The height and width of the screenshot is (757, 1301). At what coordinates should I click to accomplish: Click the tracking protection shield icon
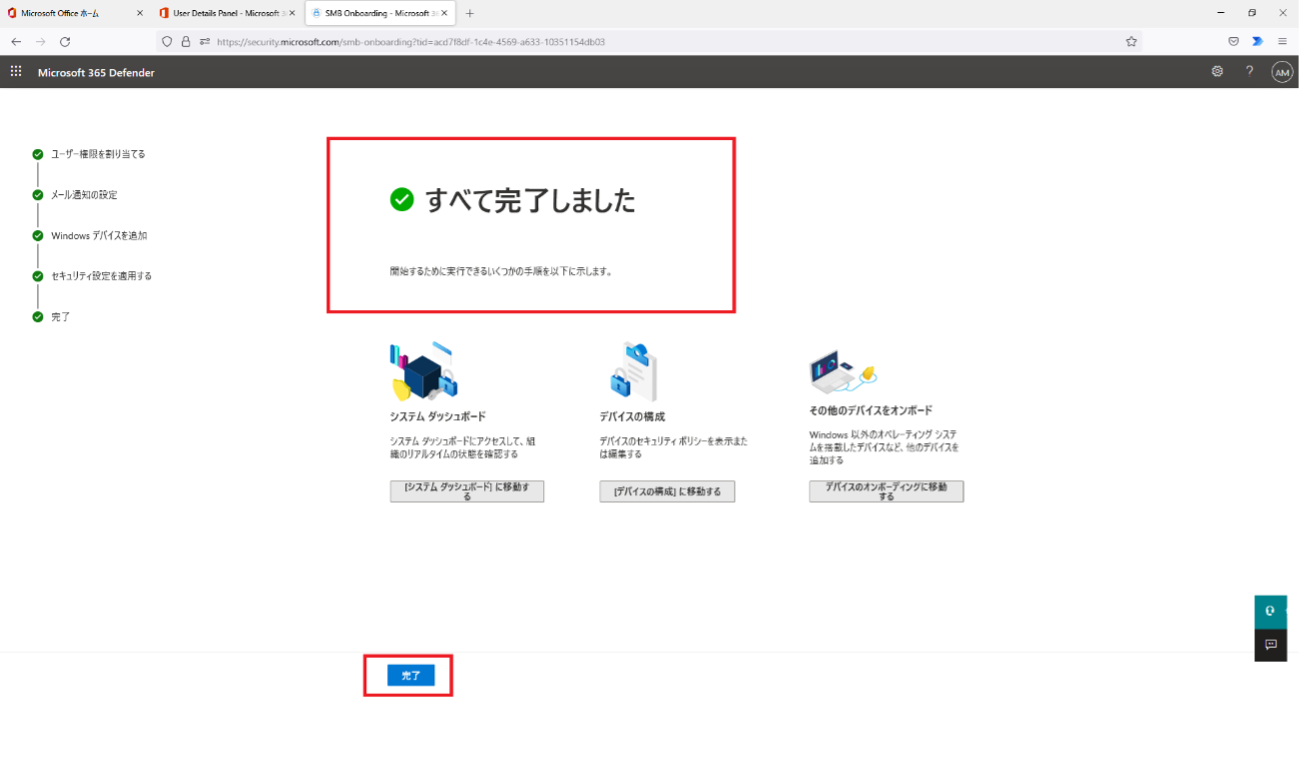167,42
